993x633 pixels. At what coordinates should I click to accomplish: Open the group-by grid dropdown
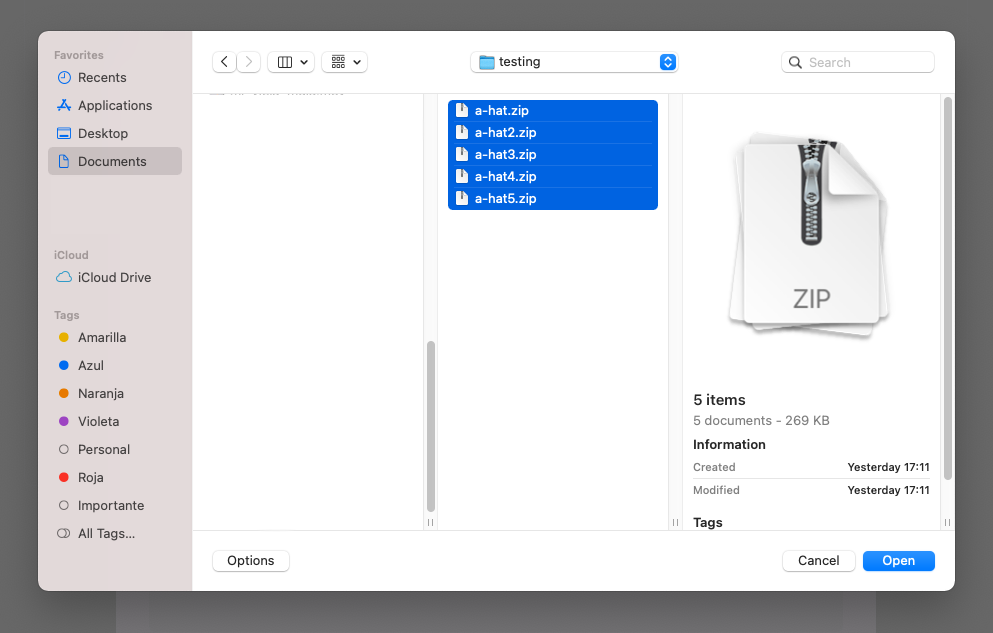344,62
